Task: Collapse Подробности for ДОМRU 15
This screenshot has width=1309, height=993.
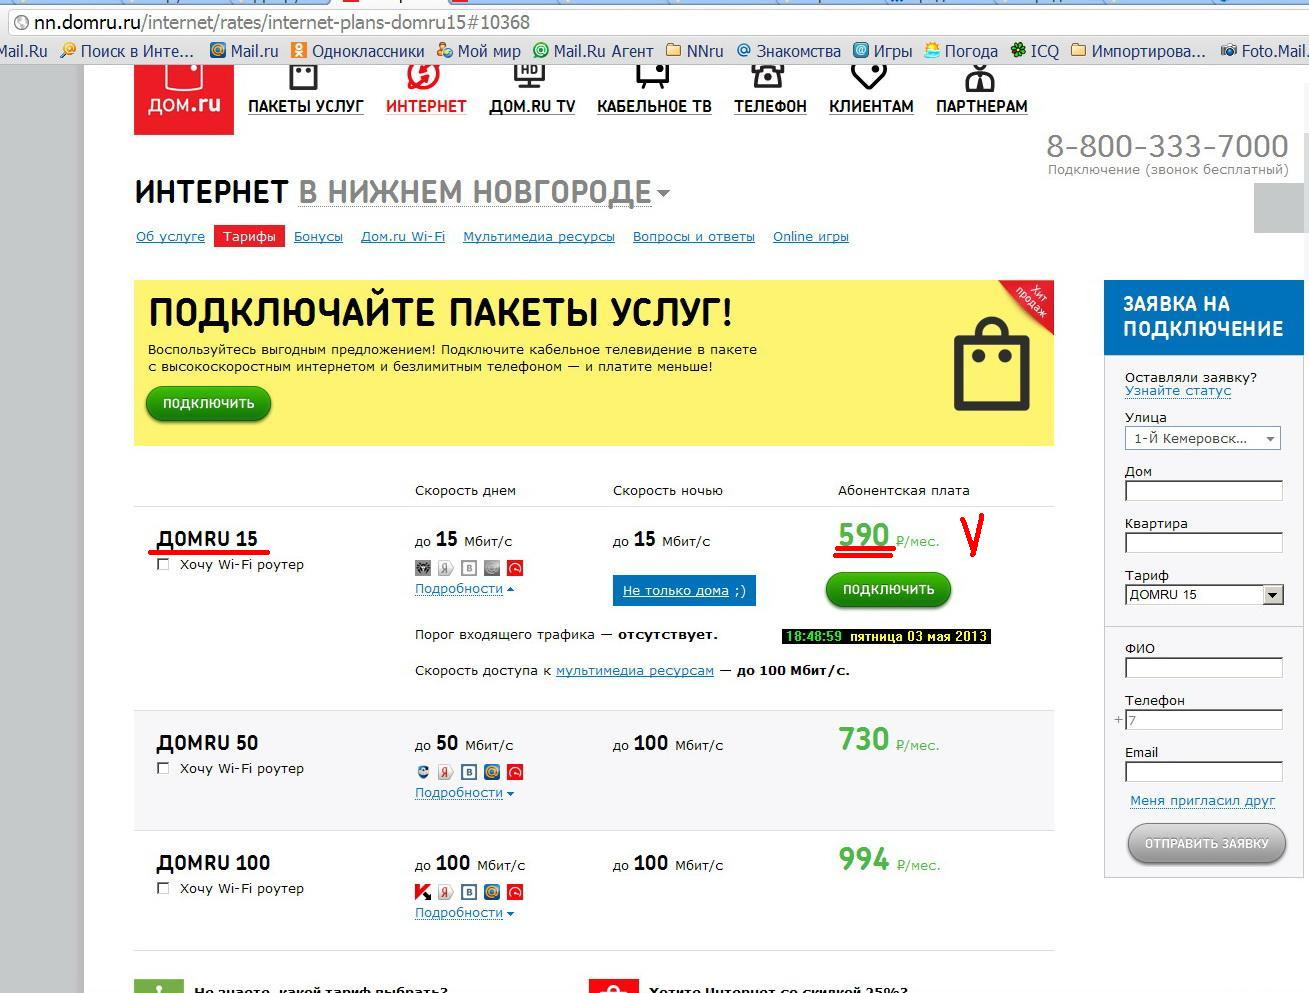Action: 464,589
